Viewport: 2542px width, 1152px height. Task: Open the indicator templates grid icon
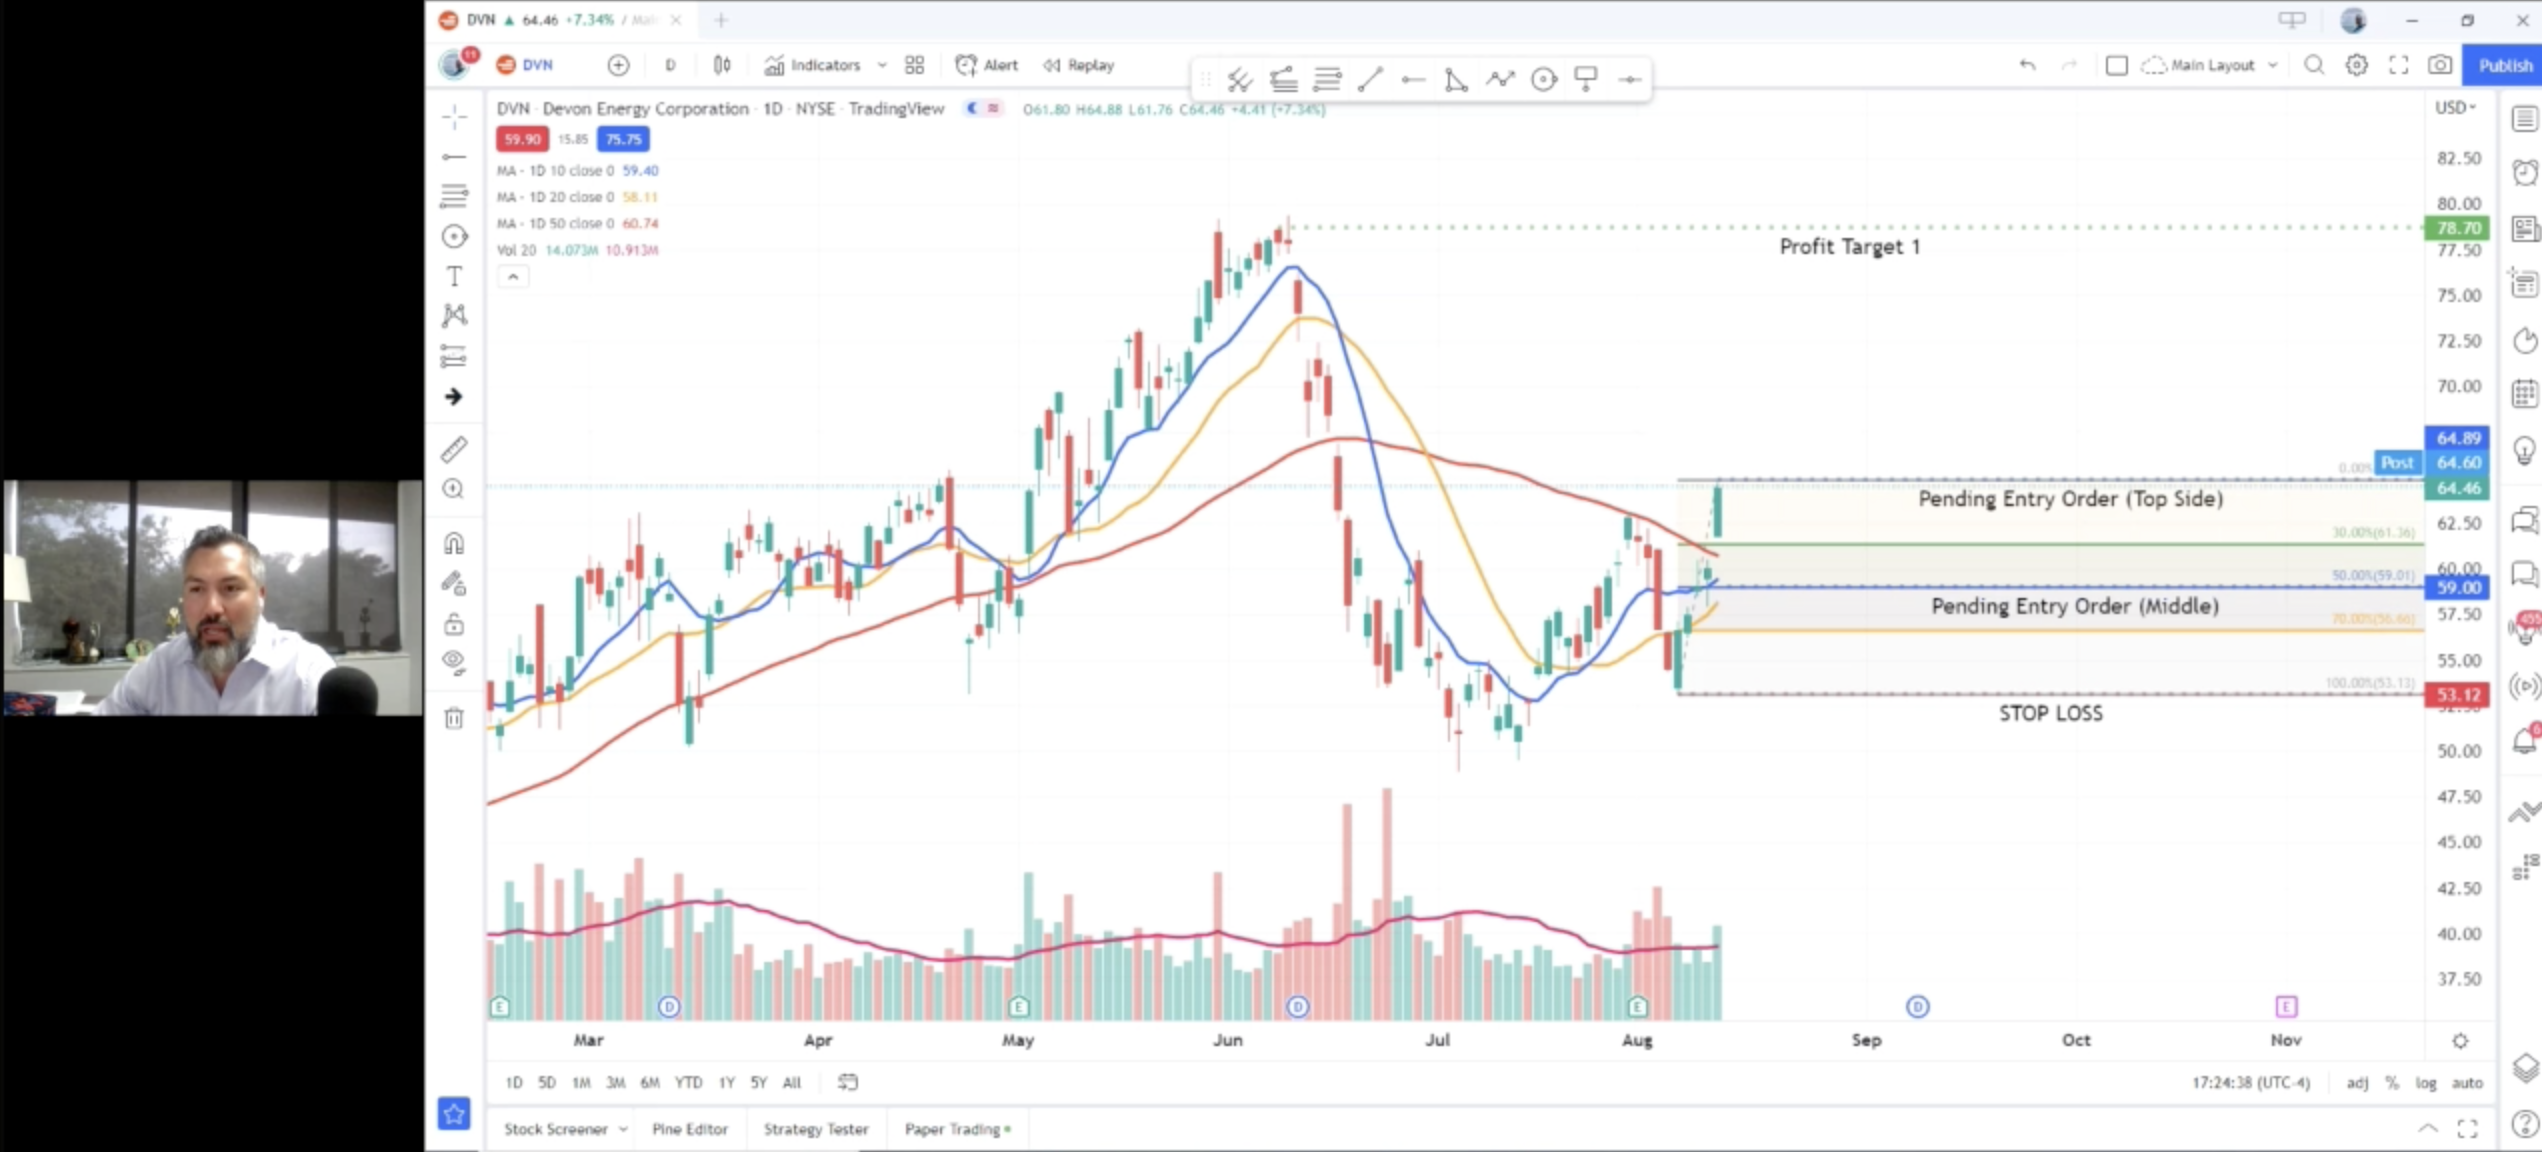click(x=915, y=65)
